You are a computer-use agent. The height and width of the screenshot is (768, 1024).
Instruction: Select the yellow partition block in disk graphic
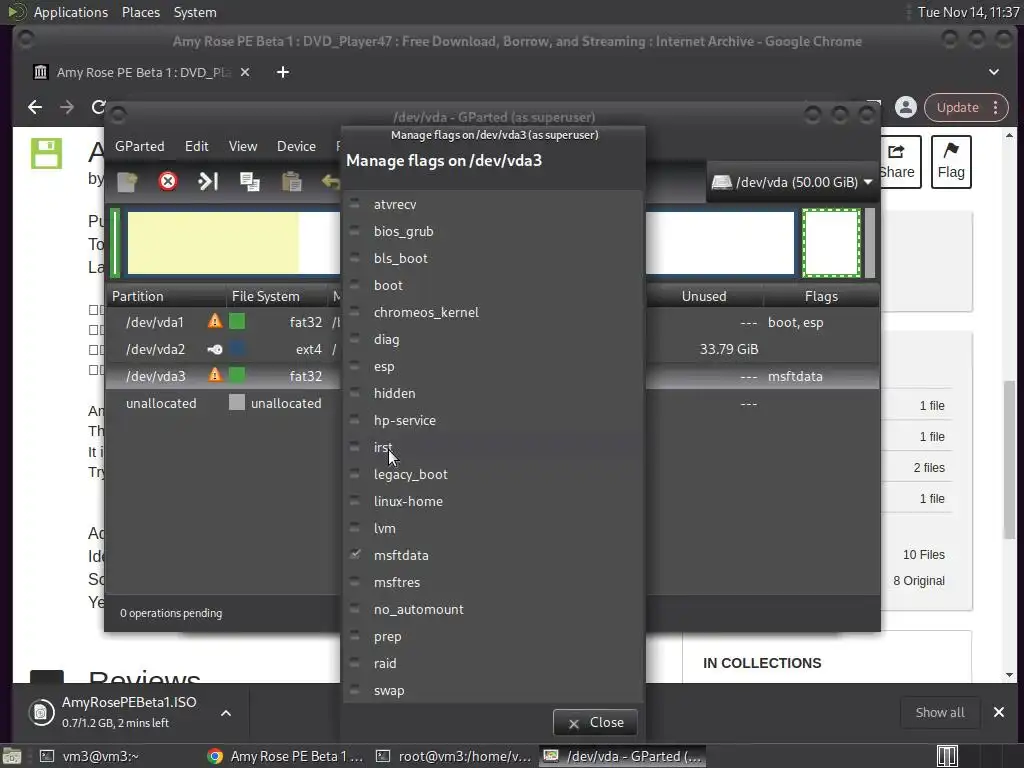click(213, 243)
